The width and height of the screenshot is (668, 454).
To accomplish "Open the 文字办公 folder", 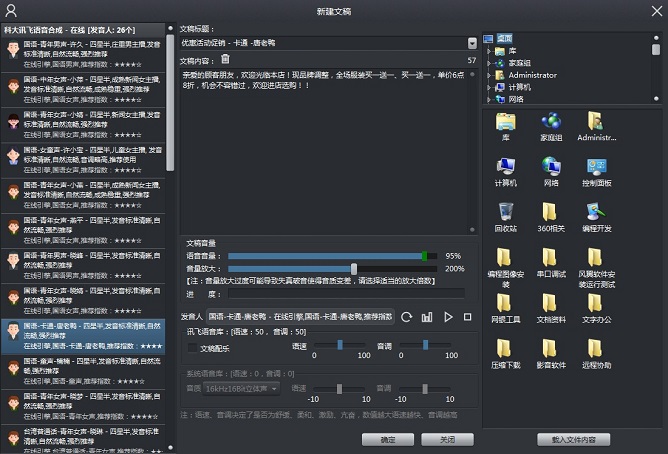I will (596, 309).
